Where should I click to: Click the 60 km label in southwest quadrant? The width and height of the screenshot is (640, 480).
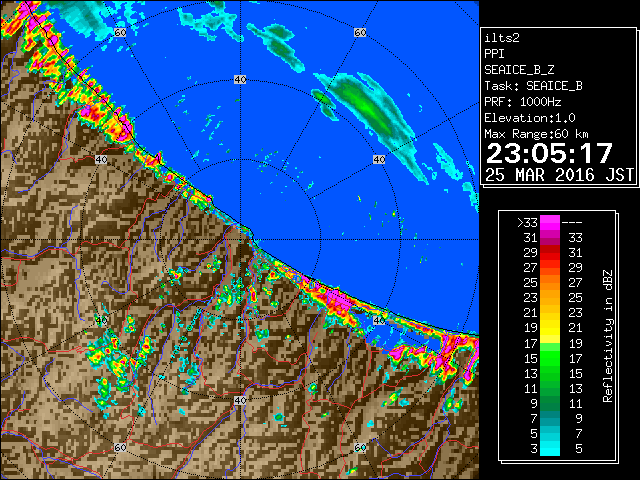coord(120,448)
